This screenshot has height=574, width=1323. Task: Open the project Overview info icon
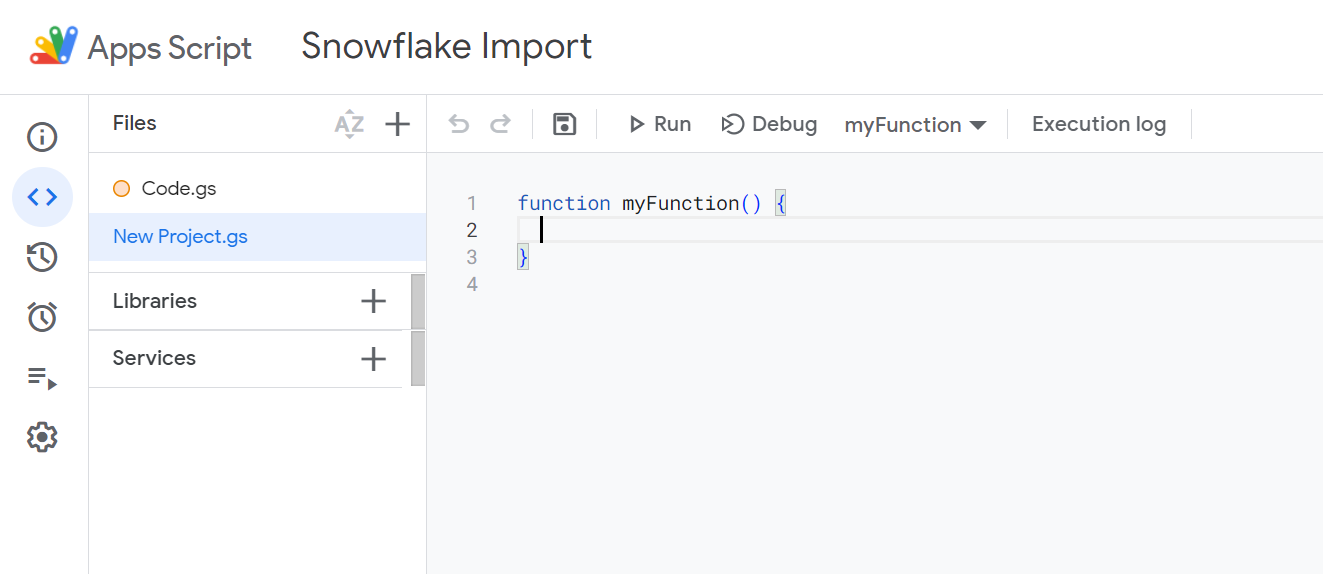[42, 137]
